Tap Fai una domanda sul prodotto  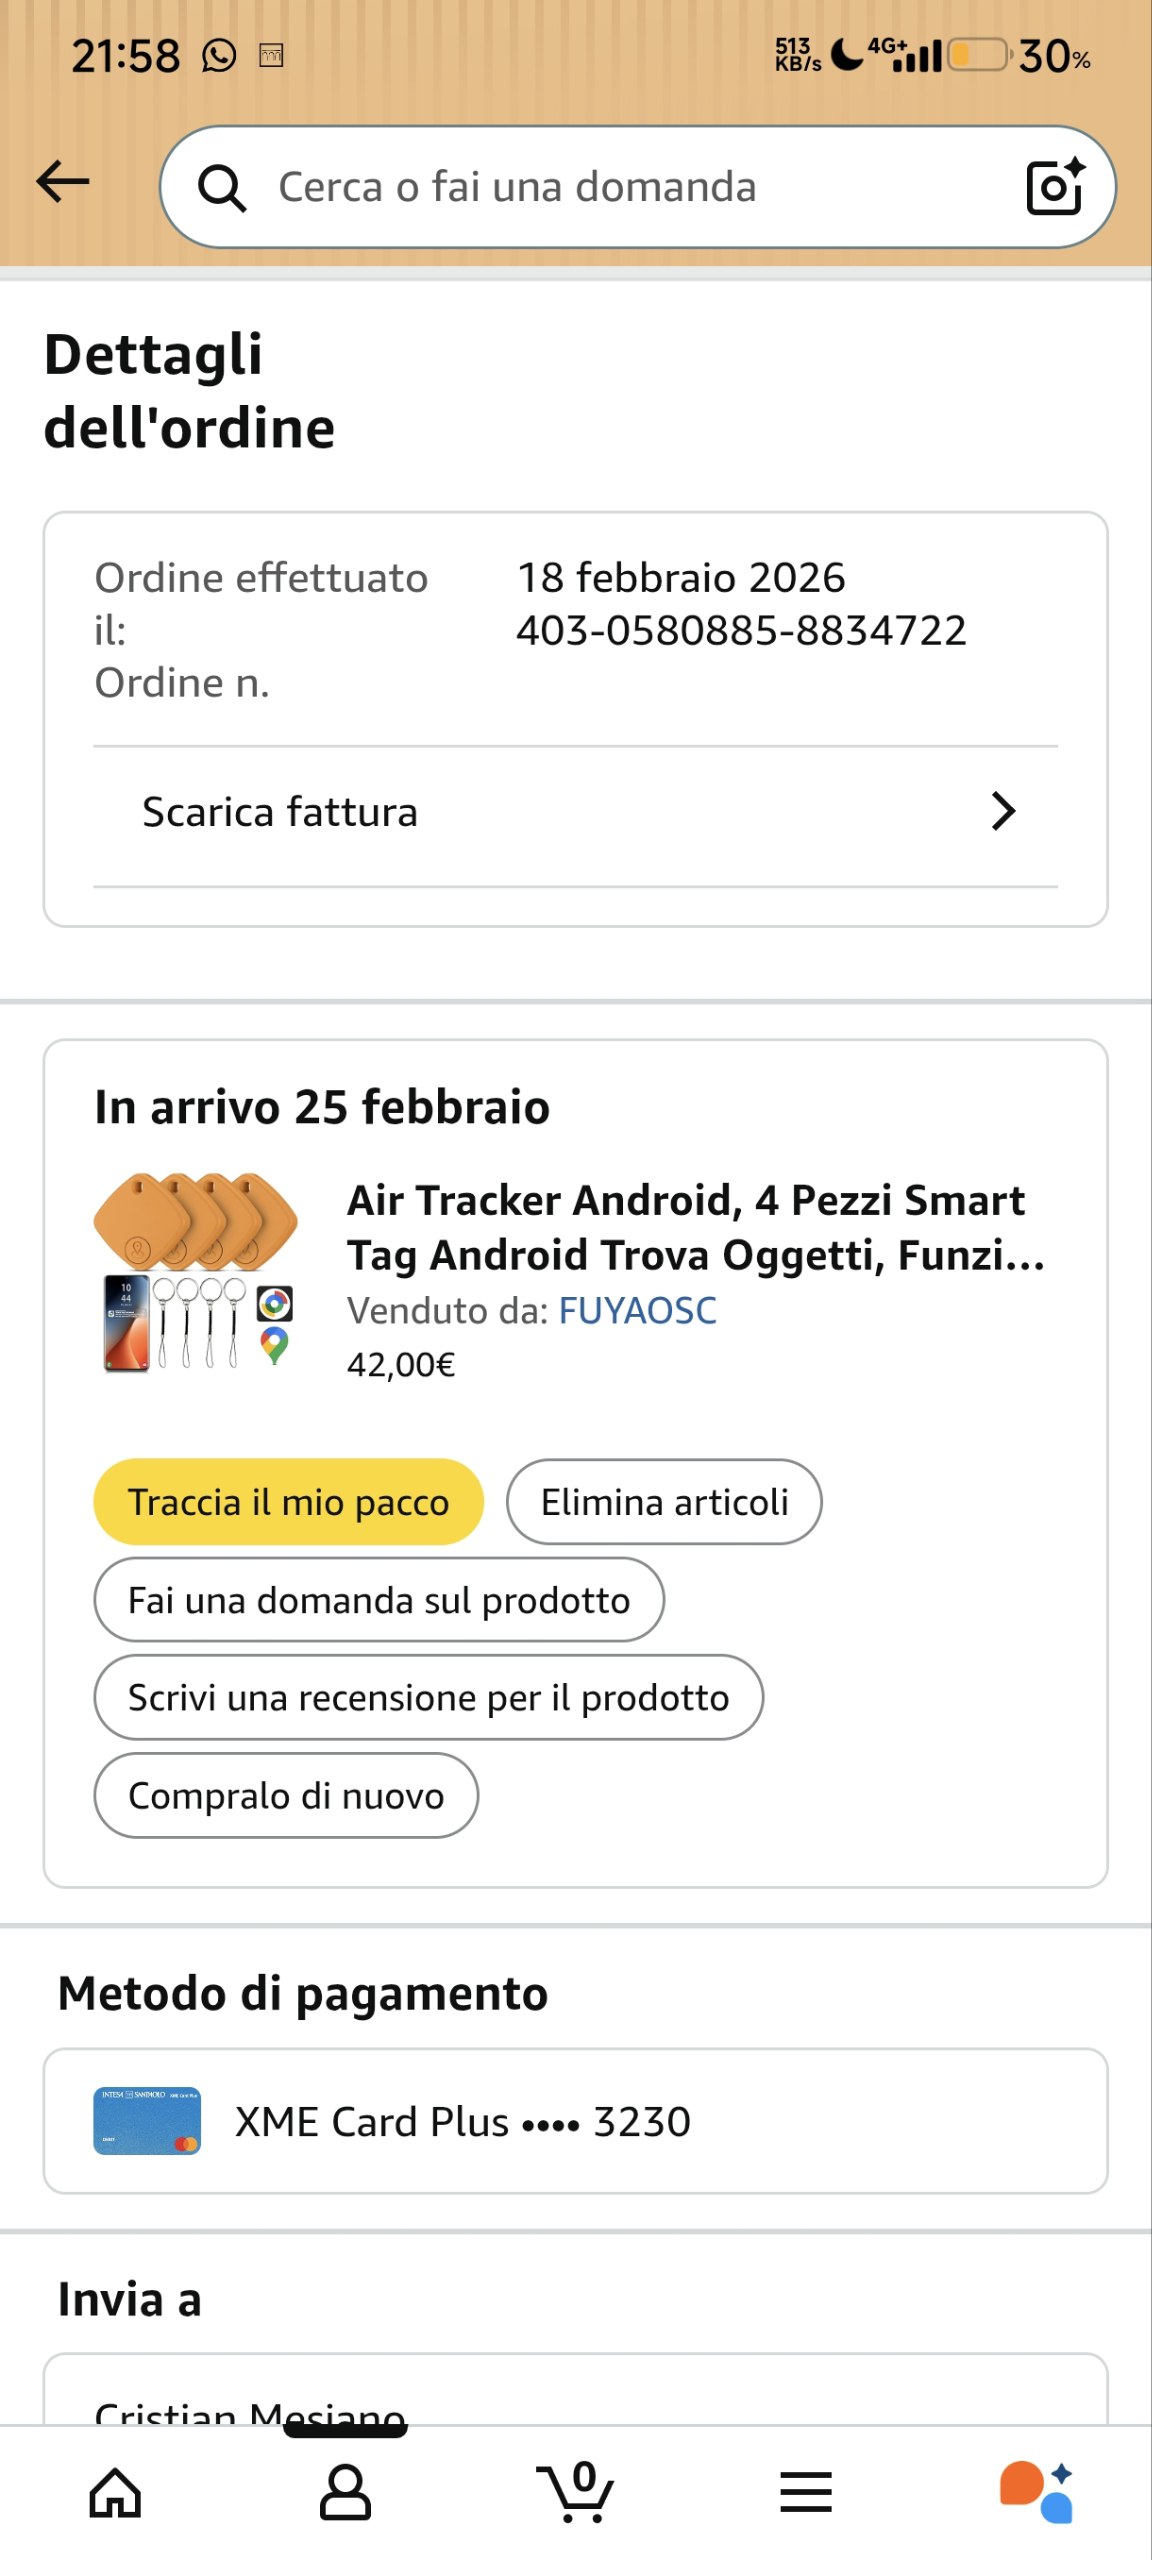pyautogui.click(x=379, y=1600)
